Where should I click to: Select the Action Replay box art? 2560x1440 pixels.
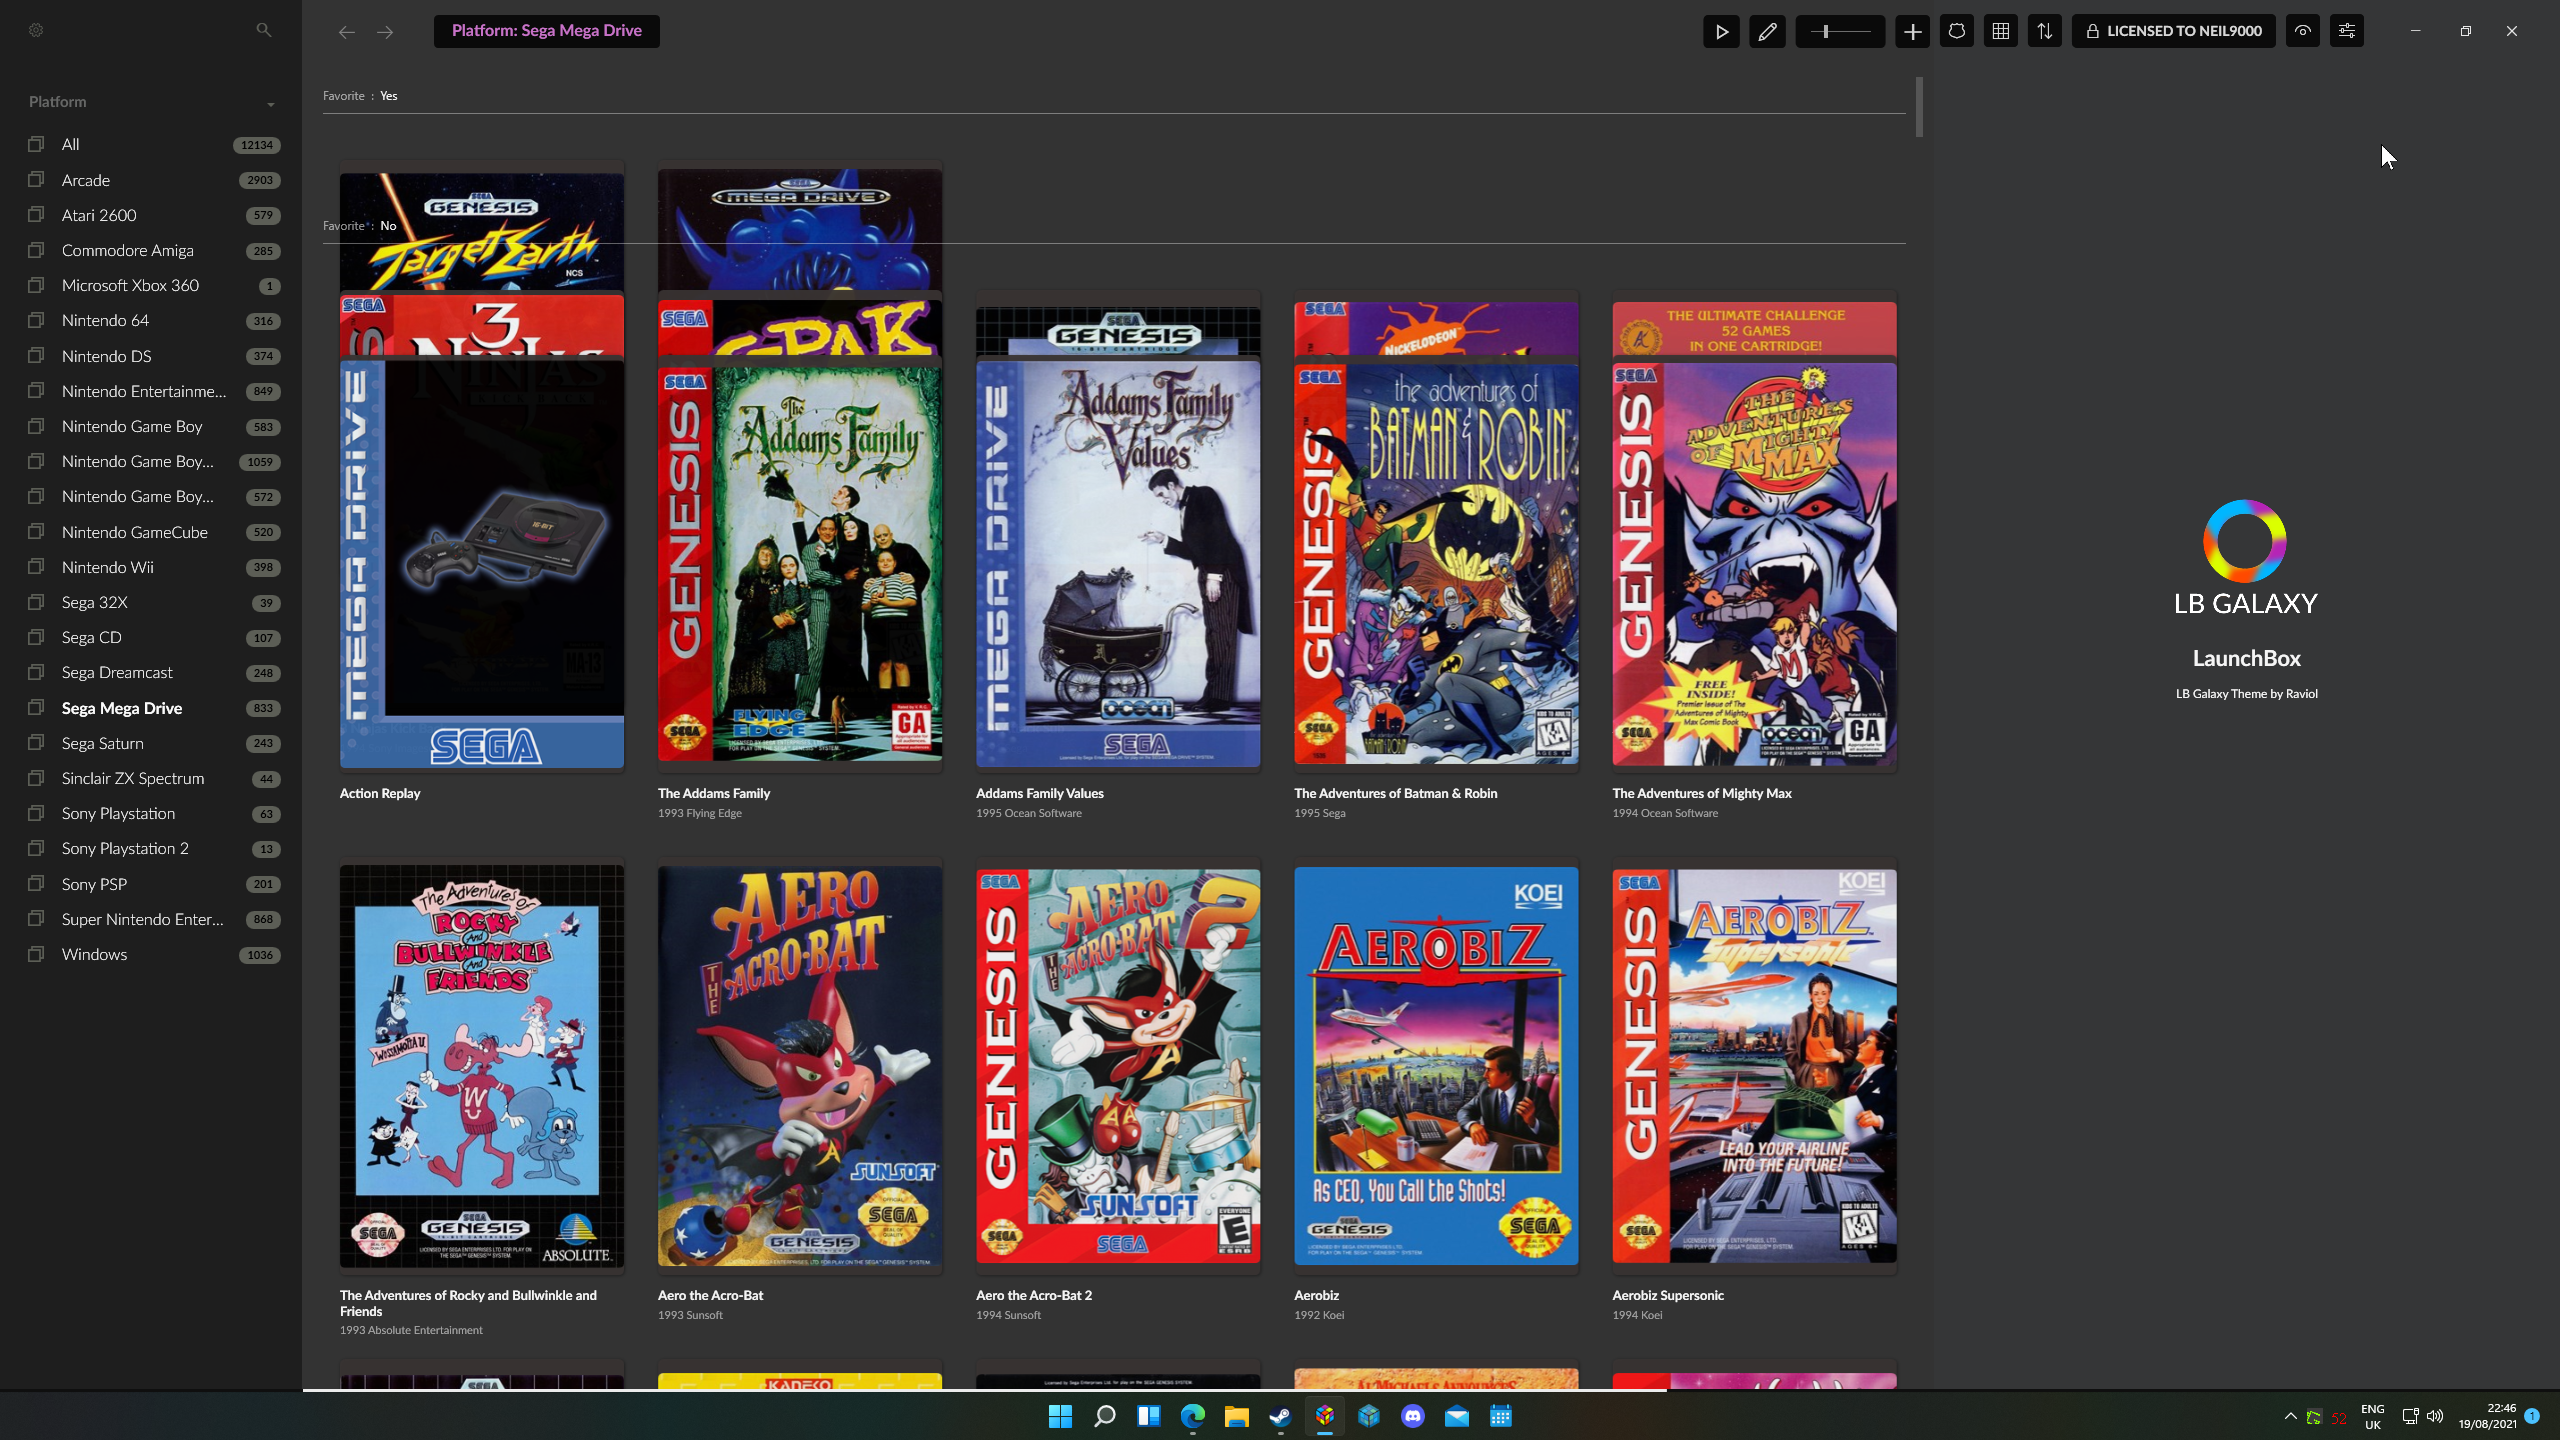coord(481,563)
